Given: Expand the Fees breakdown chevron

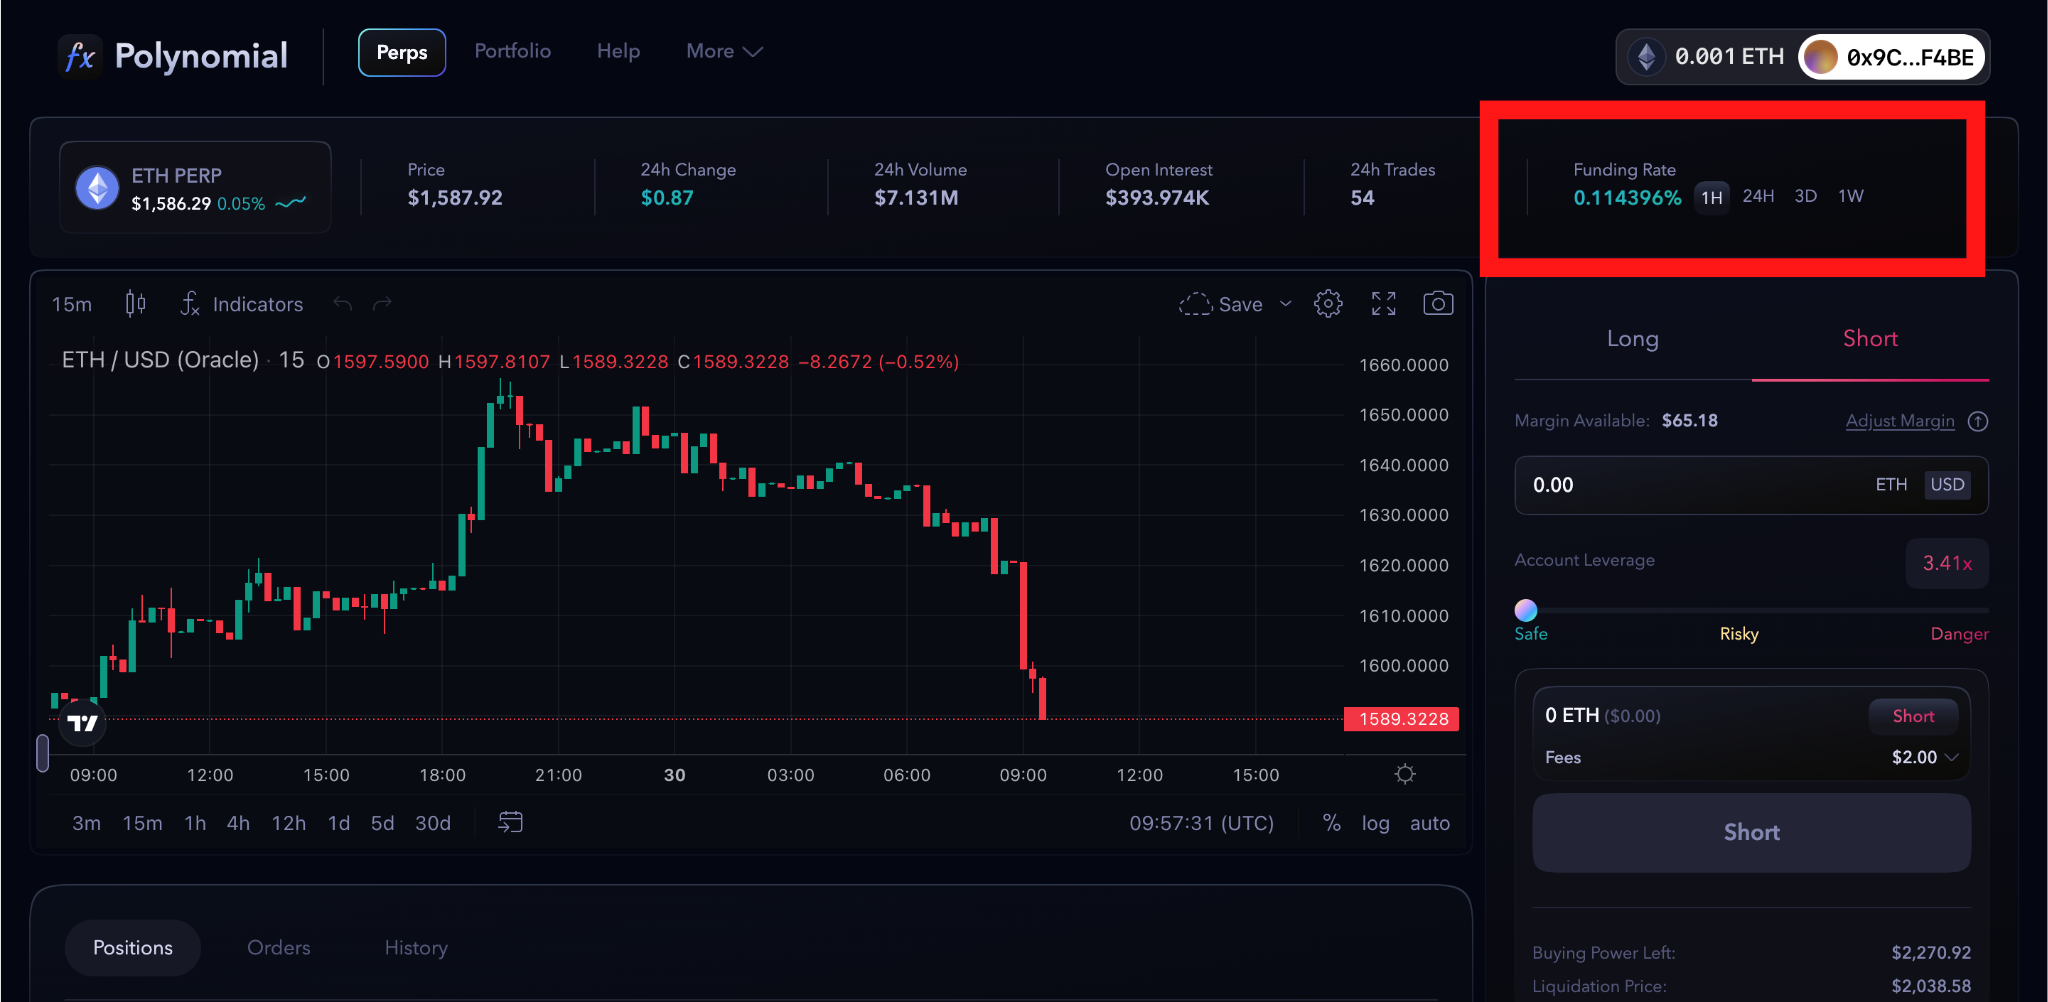Looking at the screenshot, I should tap(1952, 758).
